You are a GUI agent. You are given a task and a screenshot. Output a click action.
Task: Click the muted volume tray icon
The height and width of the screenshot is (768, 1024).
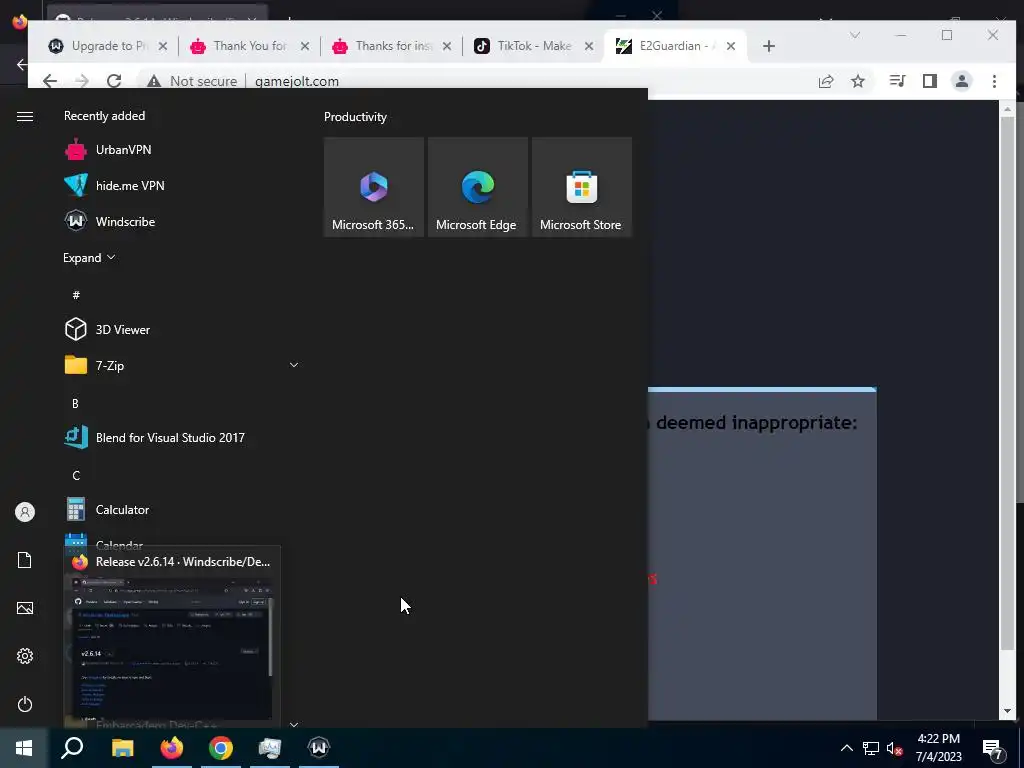894,748
